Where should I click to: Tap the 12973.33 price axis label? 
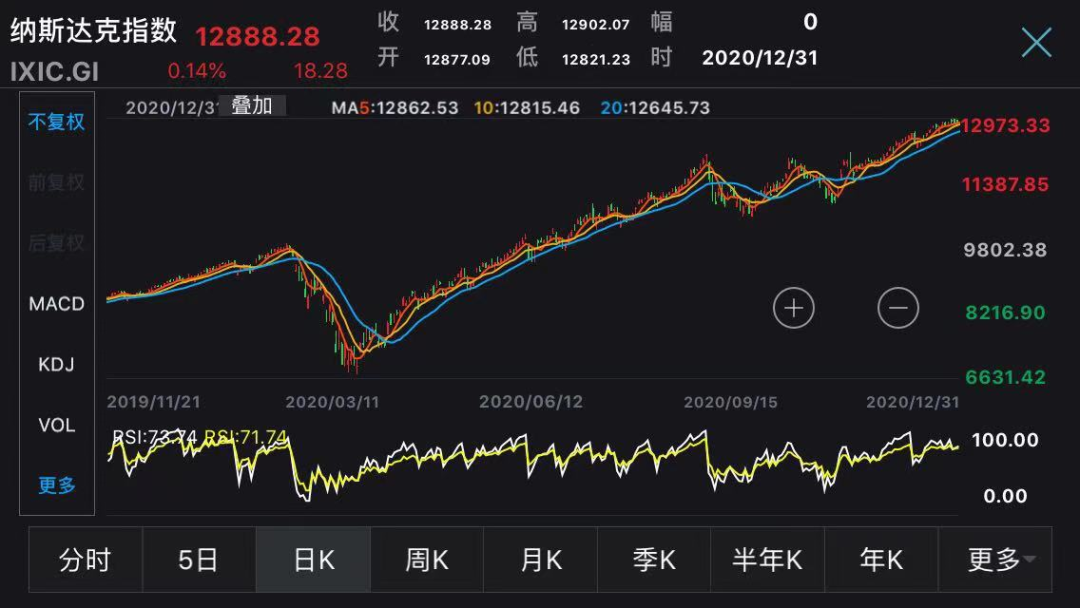[1006, 125]
